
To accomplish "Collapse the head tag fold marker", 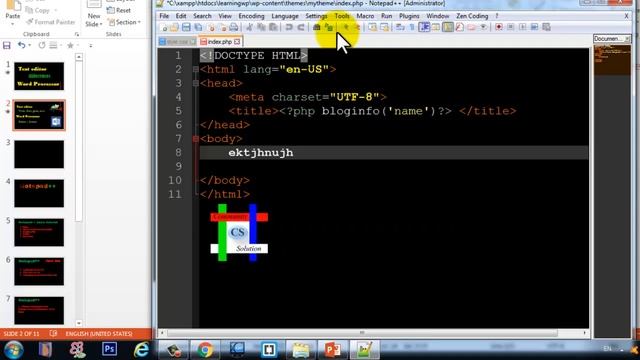I will click(196, 83).
